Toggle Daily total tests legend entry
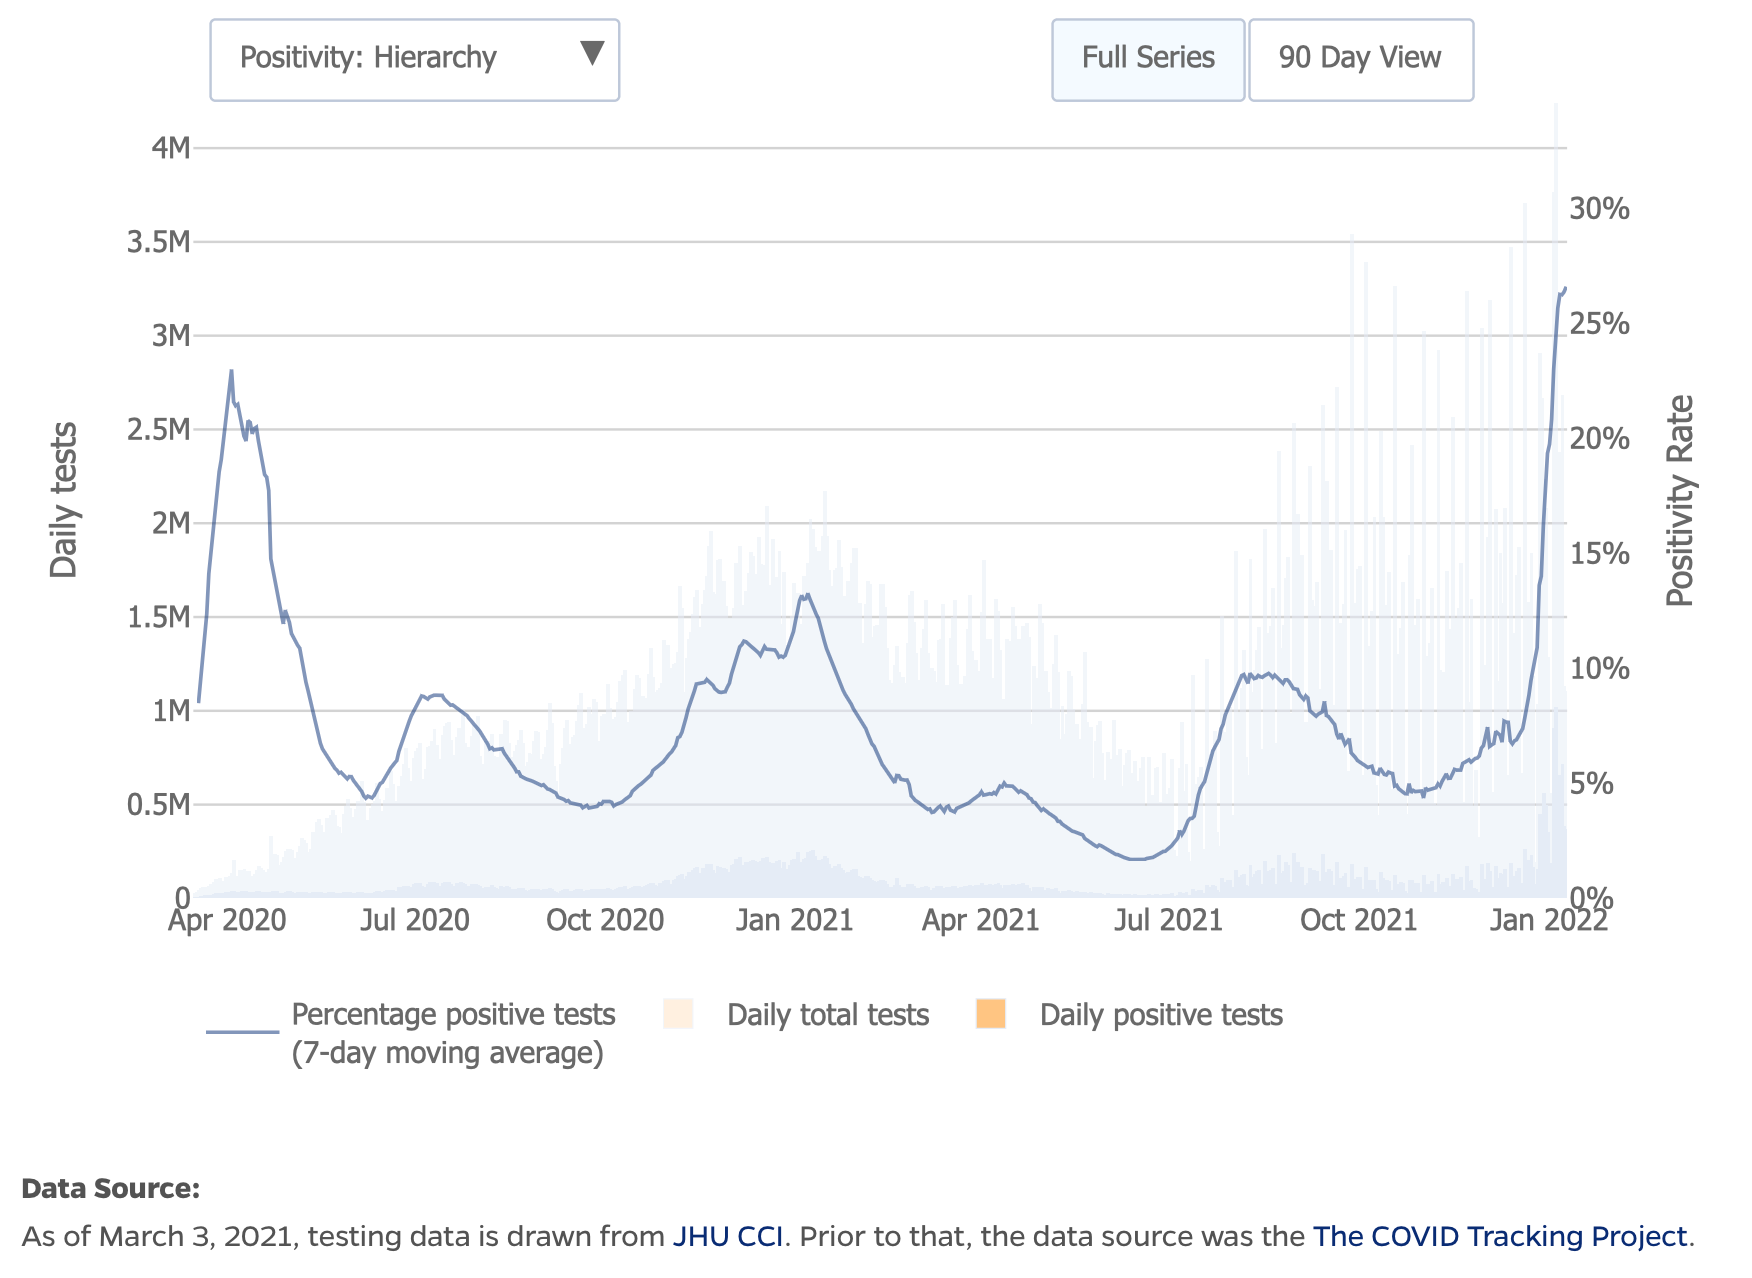The height and width of the screenshot is (1278, 1752). (828, 1015)
